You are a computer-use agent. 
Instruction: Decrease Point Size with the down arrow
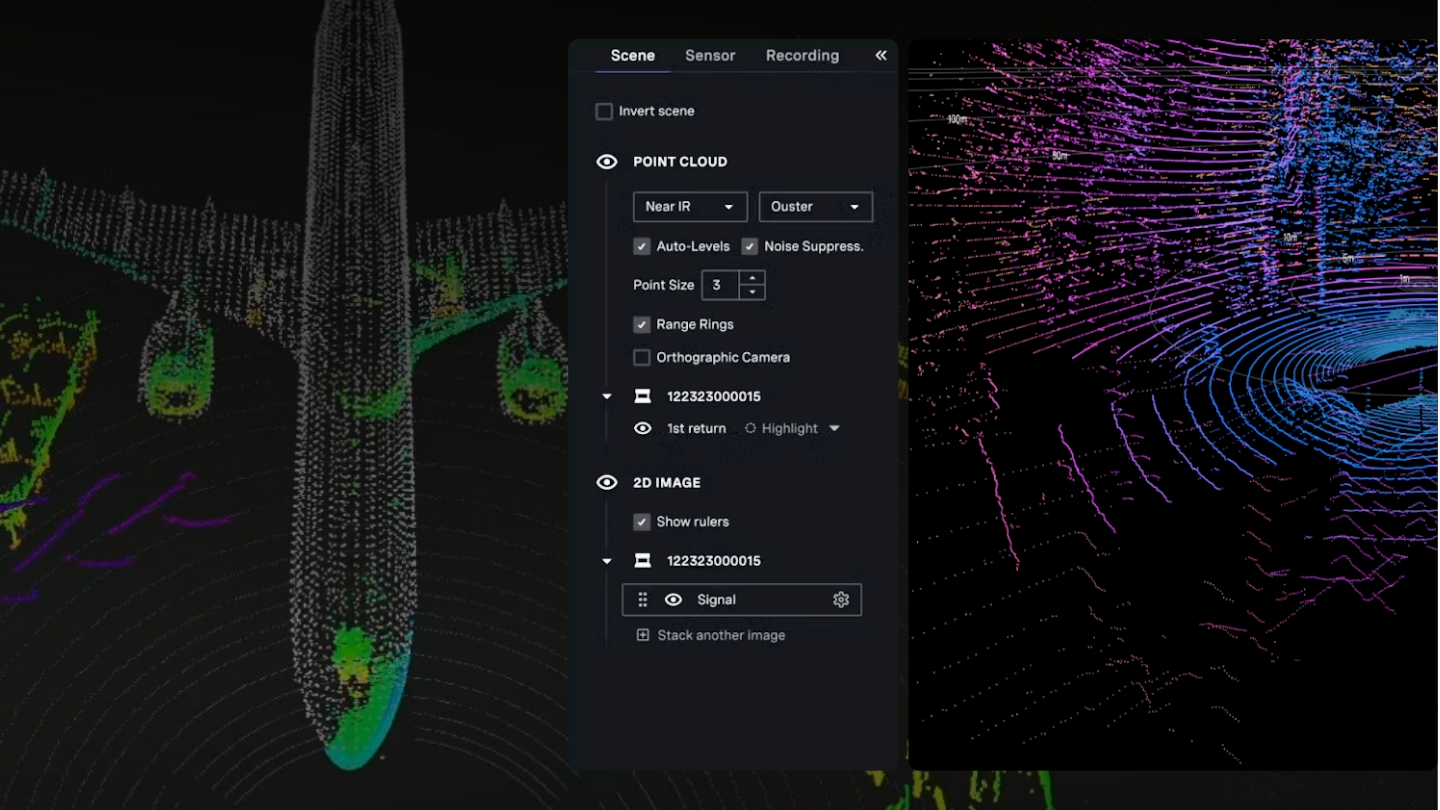[752, 292]
